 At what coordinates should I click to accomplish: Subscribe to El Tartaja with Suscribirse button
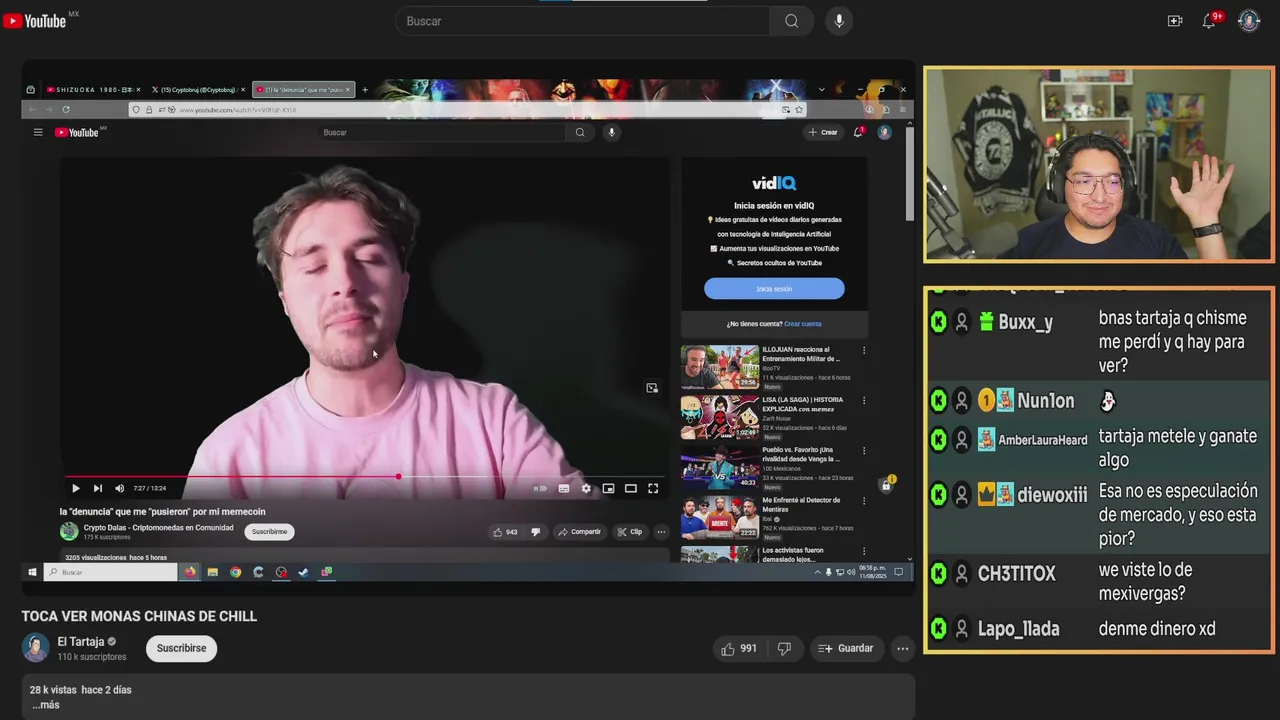[x=181, y=648]
